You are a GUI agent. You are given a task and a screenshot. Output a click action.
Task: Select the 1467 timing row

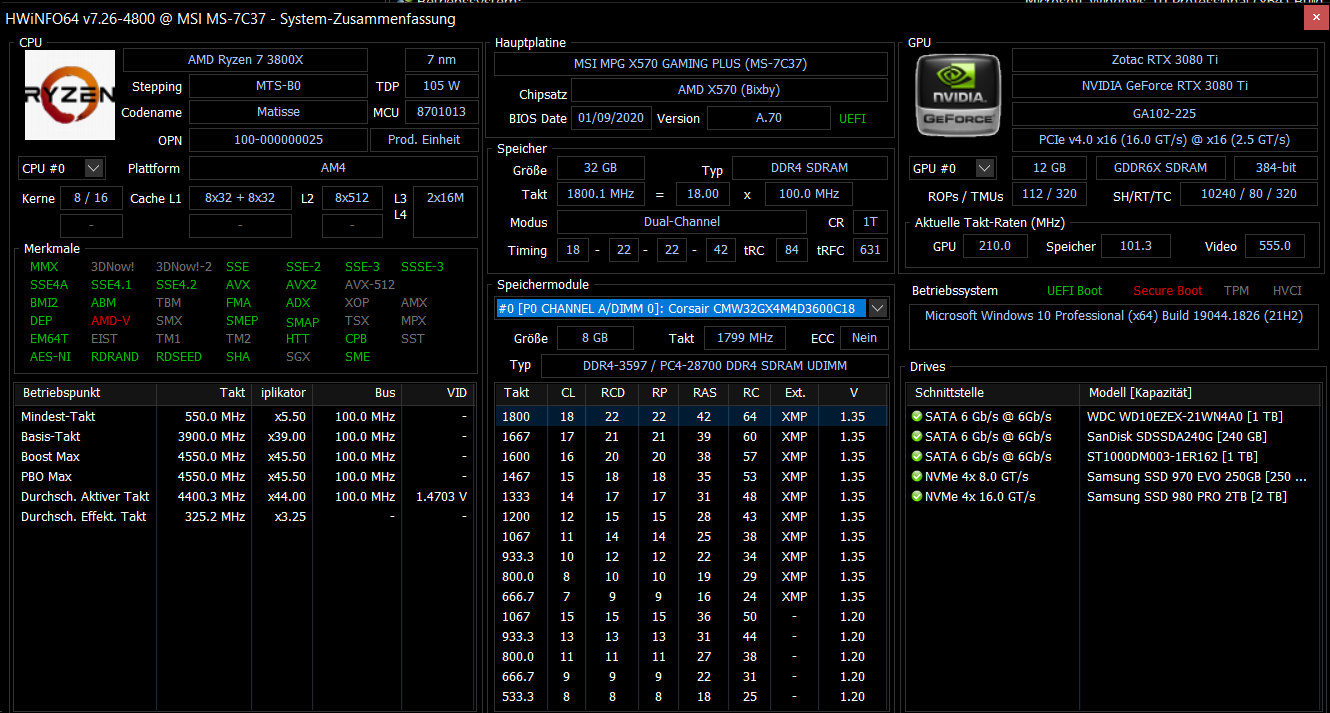point(691,476)
